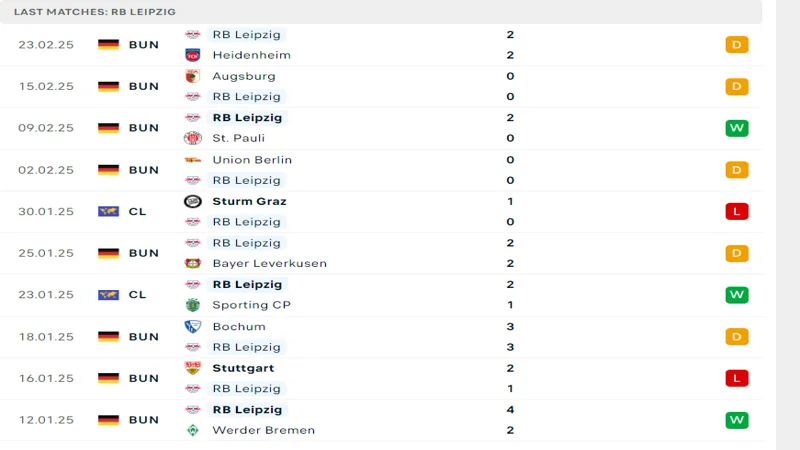
Task: Click the Werder Bremen club crest
Action: [193, 430]
